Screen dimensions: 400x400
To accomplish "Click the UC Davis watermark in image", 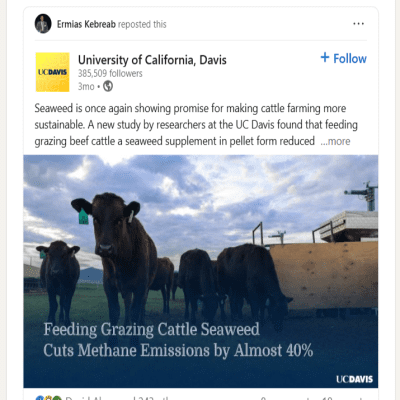I will click(354, 379).
